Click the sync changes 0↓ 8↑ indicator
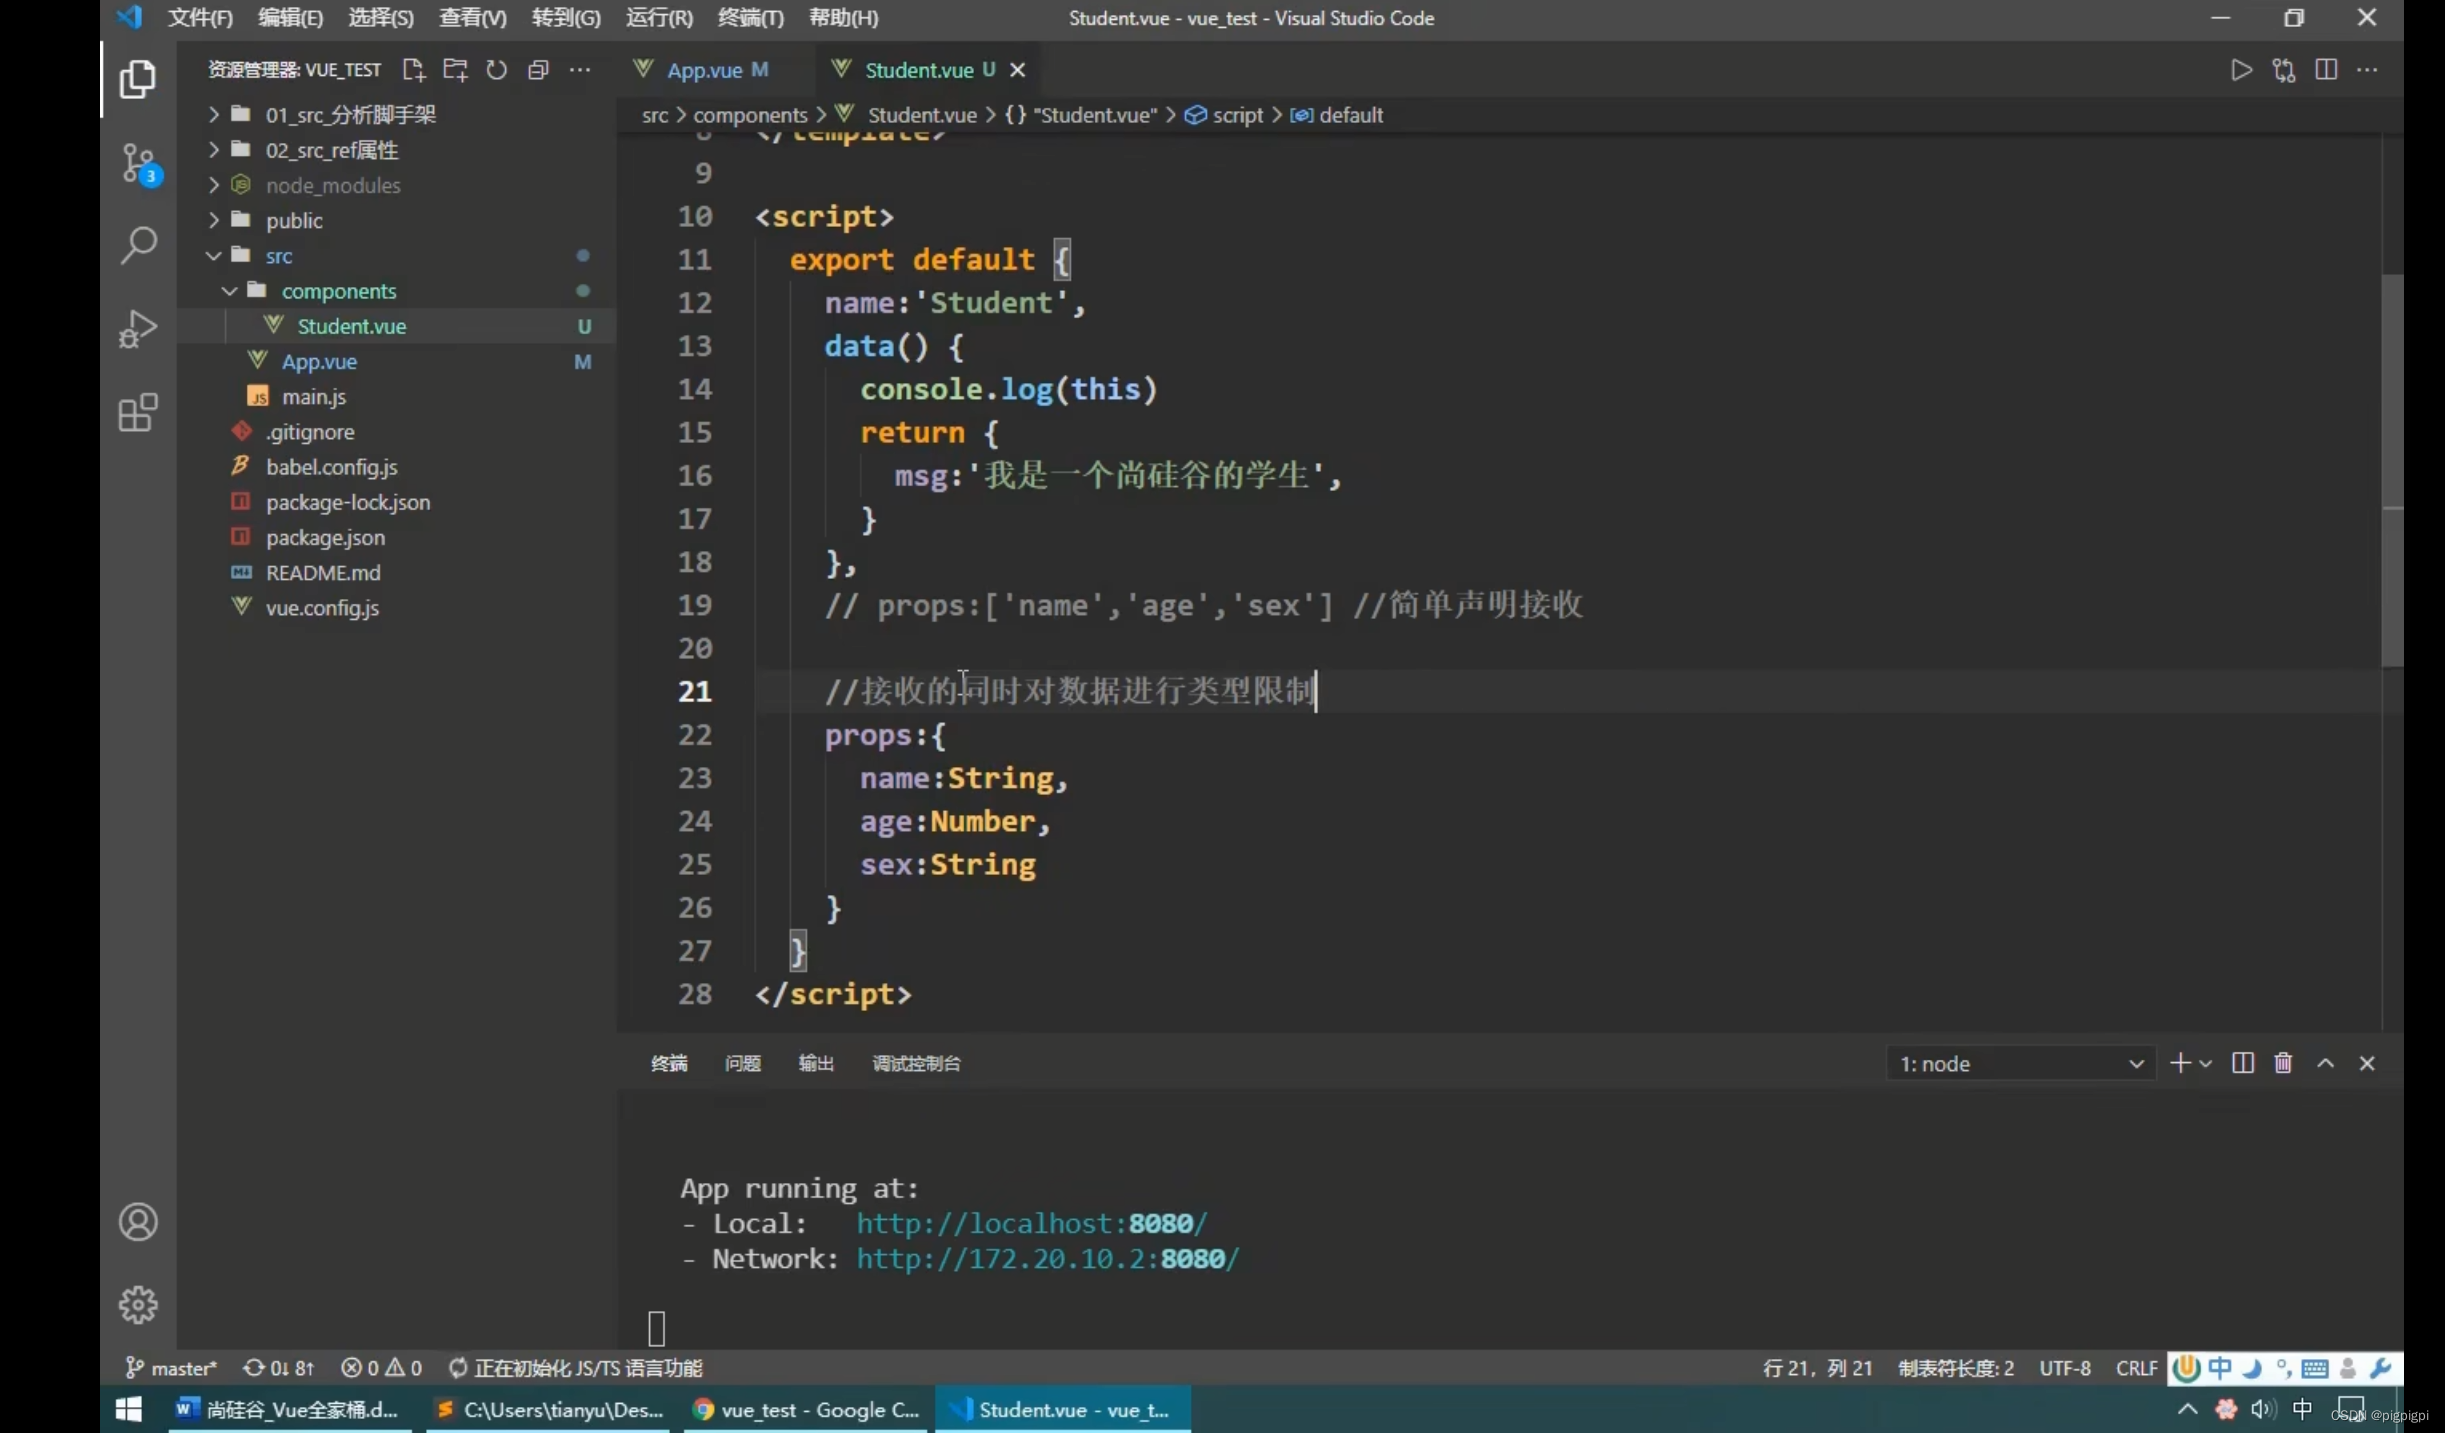The width and height of the screenshot is (2445, 1433). coord(279,1367)
